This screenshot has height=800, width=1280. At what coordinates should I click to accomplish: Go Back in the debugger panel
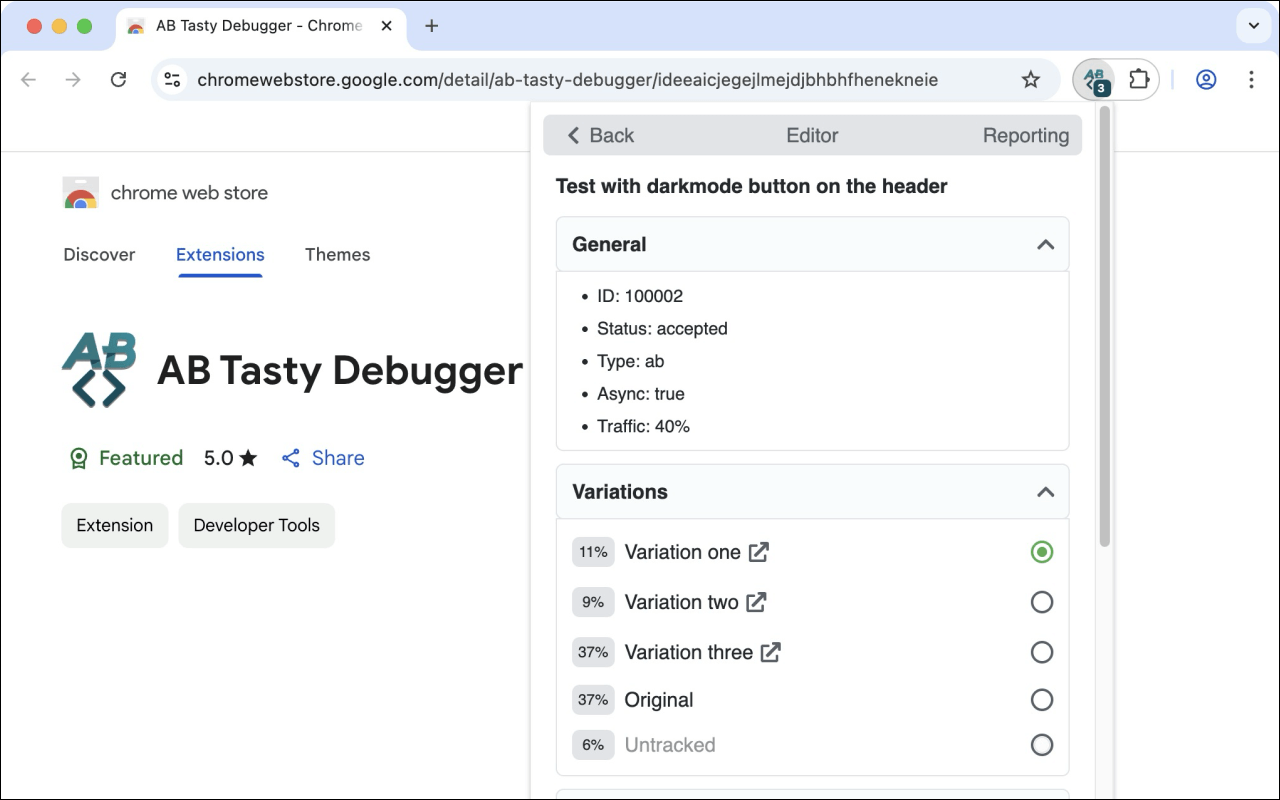click(601, 135)
